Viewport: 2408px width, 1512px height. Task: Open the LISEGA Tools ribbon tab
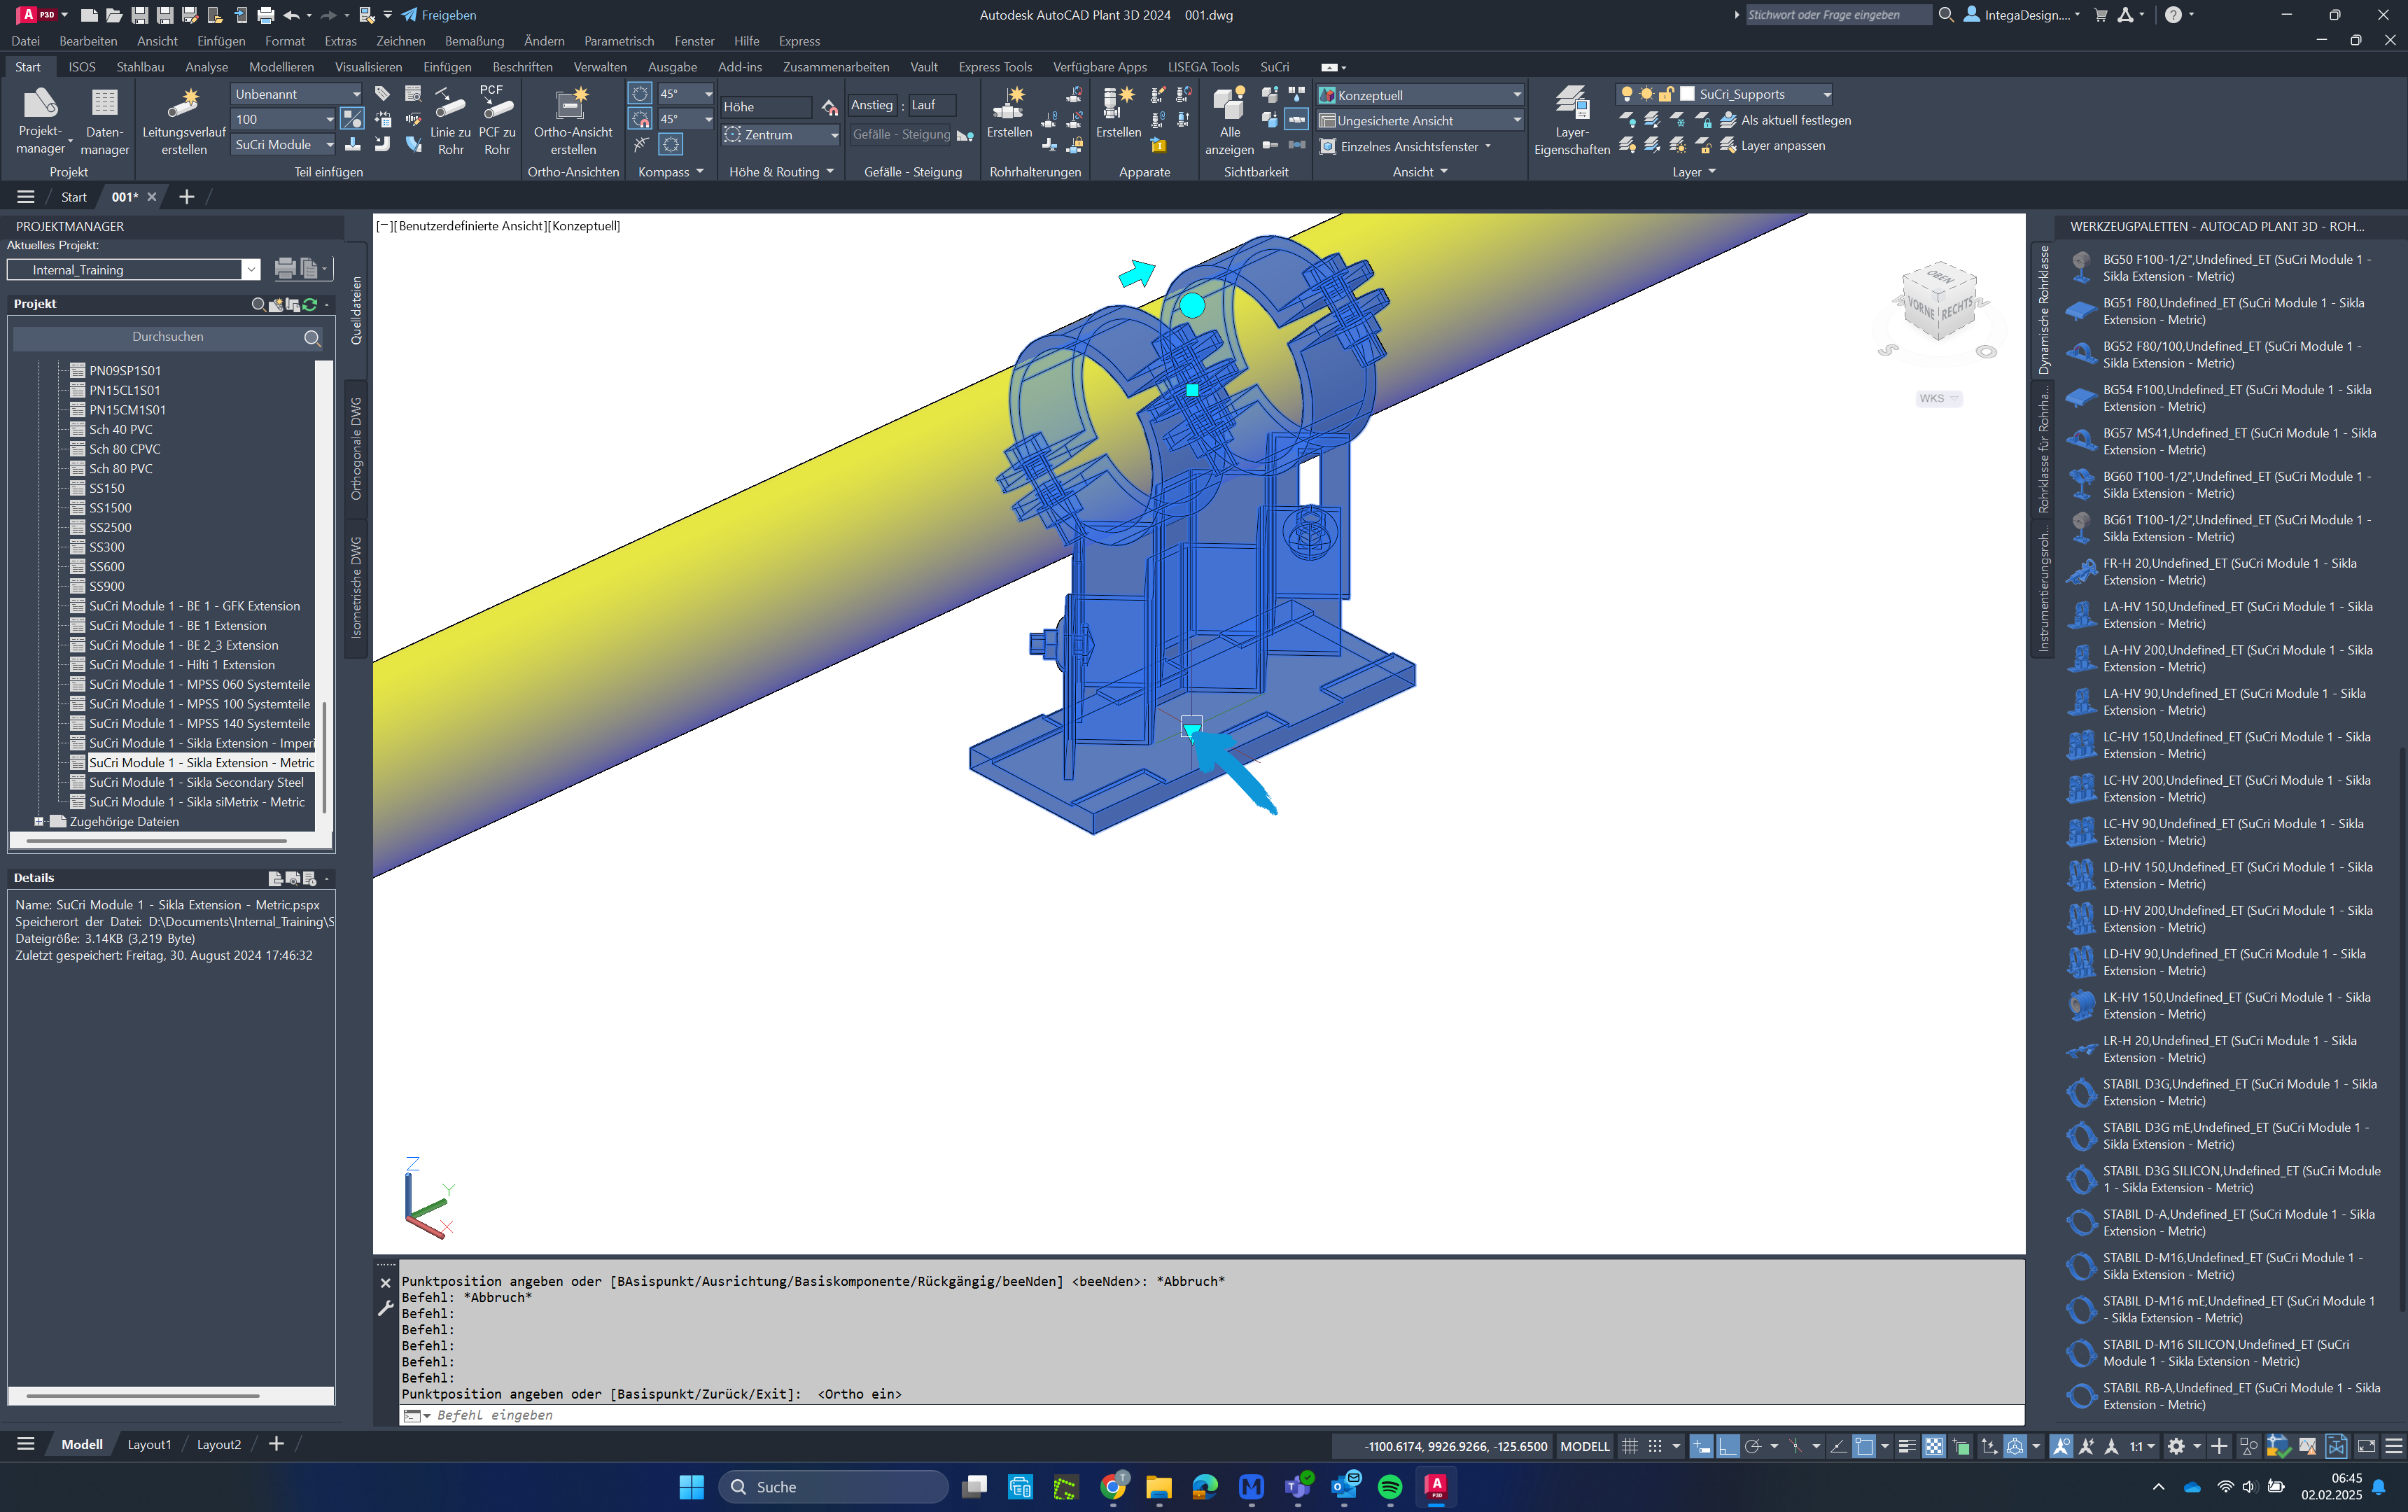pyautogui.click(x=1203, y=67)
